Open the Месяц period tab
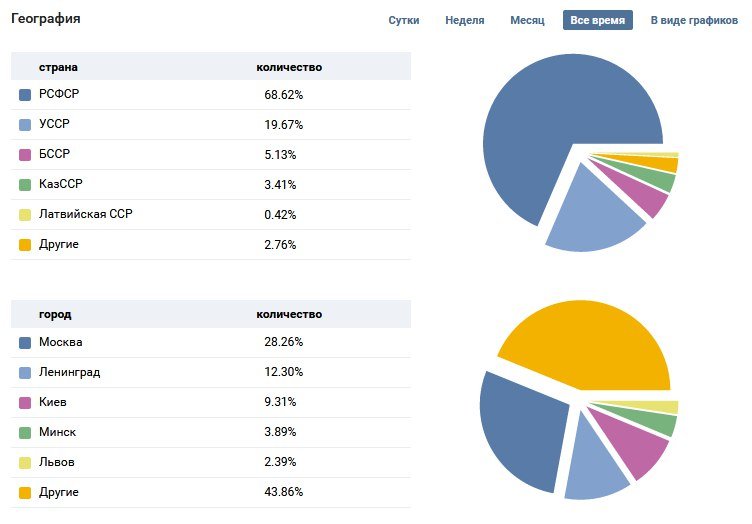This screenshot has height=524, width=752. coord(527,20)
